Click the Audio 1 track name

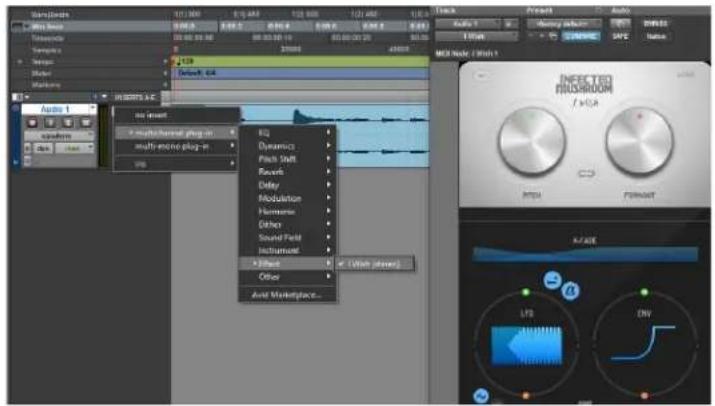pos(55,109)
